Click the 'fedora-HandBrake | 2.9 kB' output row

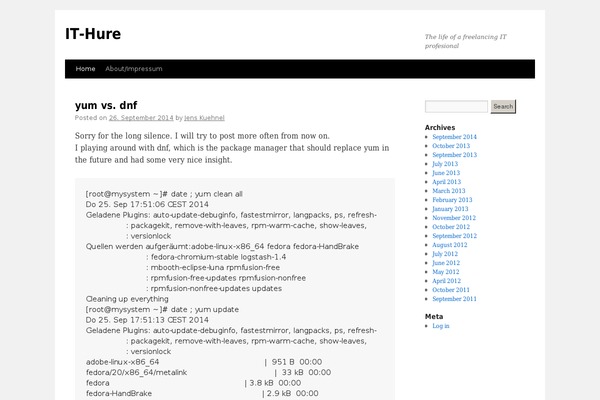202,393
